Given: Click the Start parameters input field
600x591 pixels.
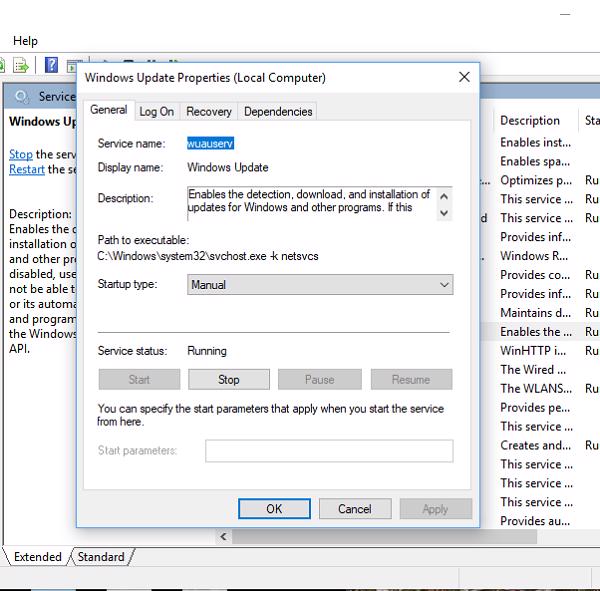Looking at the screenshot, I should [329, 451].
